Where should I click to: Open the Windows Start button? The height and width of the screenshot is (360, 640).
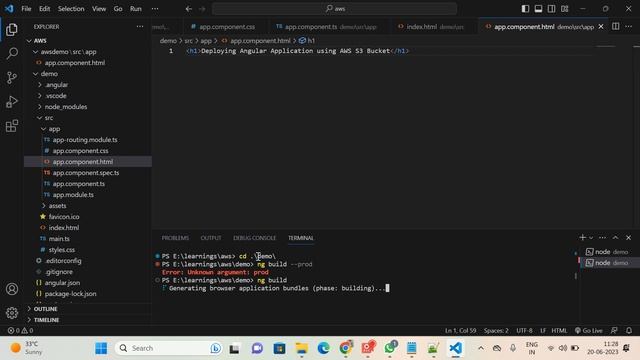tap(101, 348)
